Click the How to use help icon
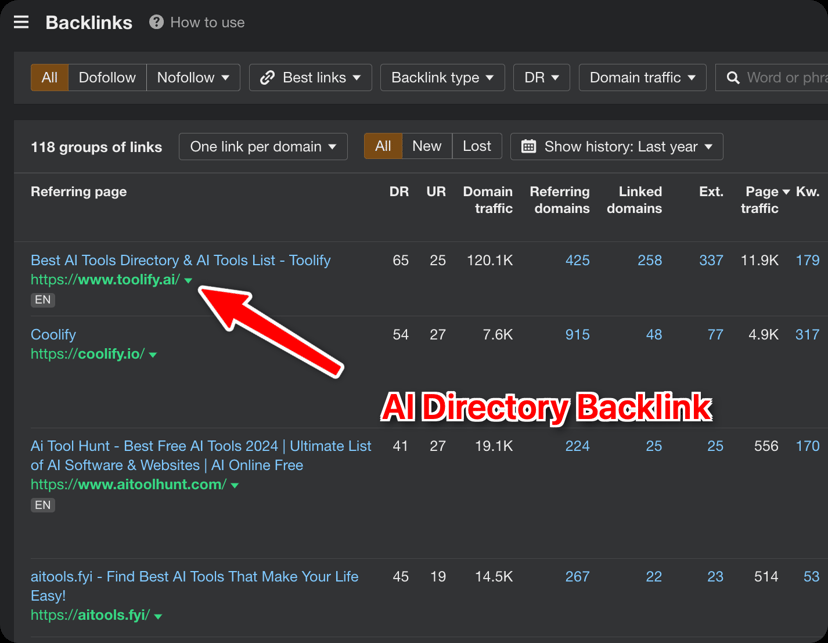The image size is (828, 643). [x=156, y=22]
